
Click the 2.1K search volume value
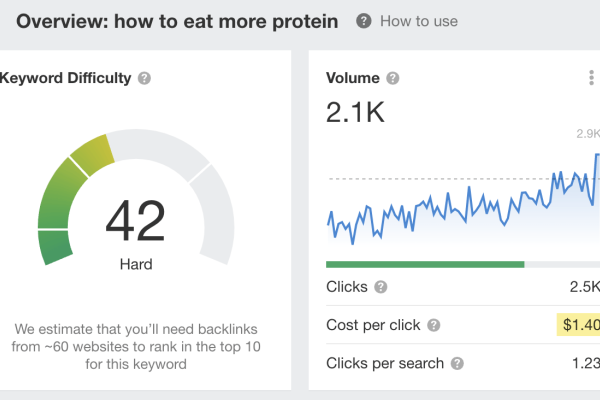coord(355,115)
